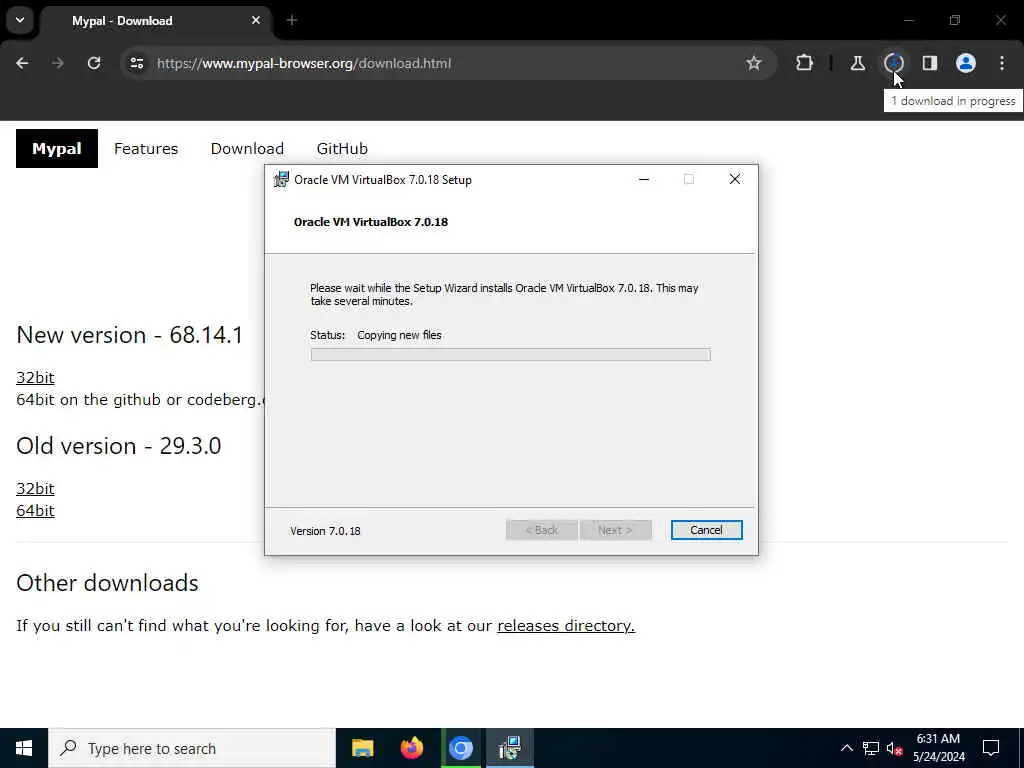Click the disabled Next button in Setup
Viewport: 1024px width, 768px height.
[615, 530]
